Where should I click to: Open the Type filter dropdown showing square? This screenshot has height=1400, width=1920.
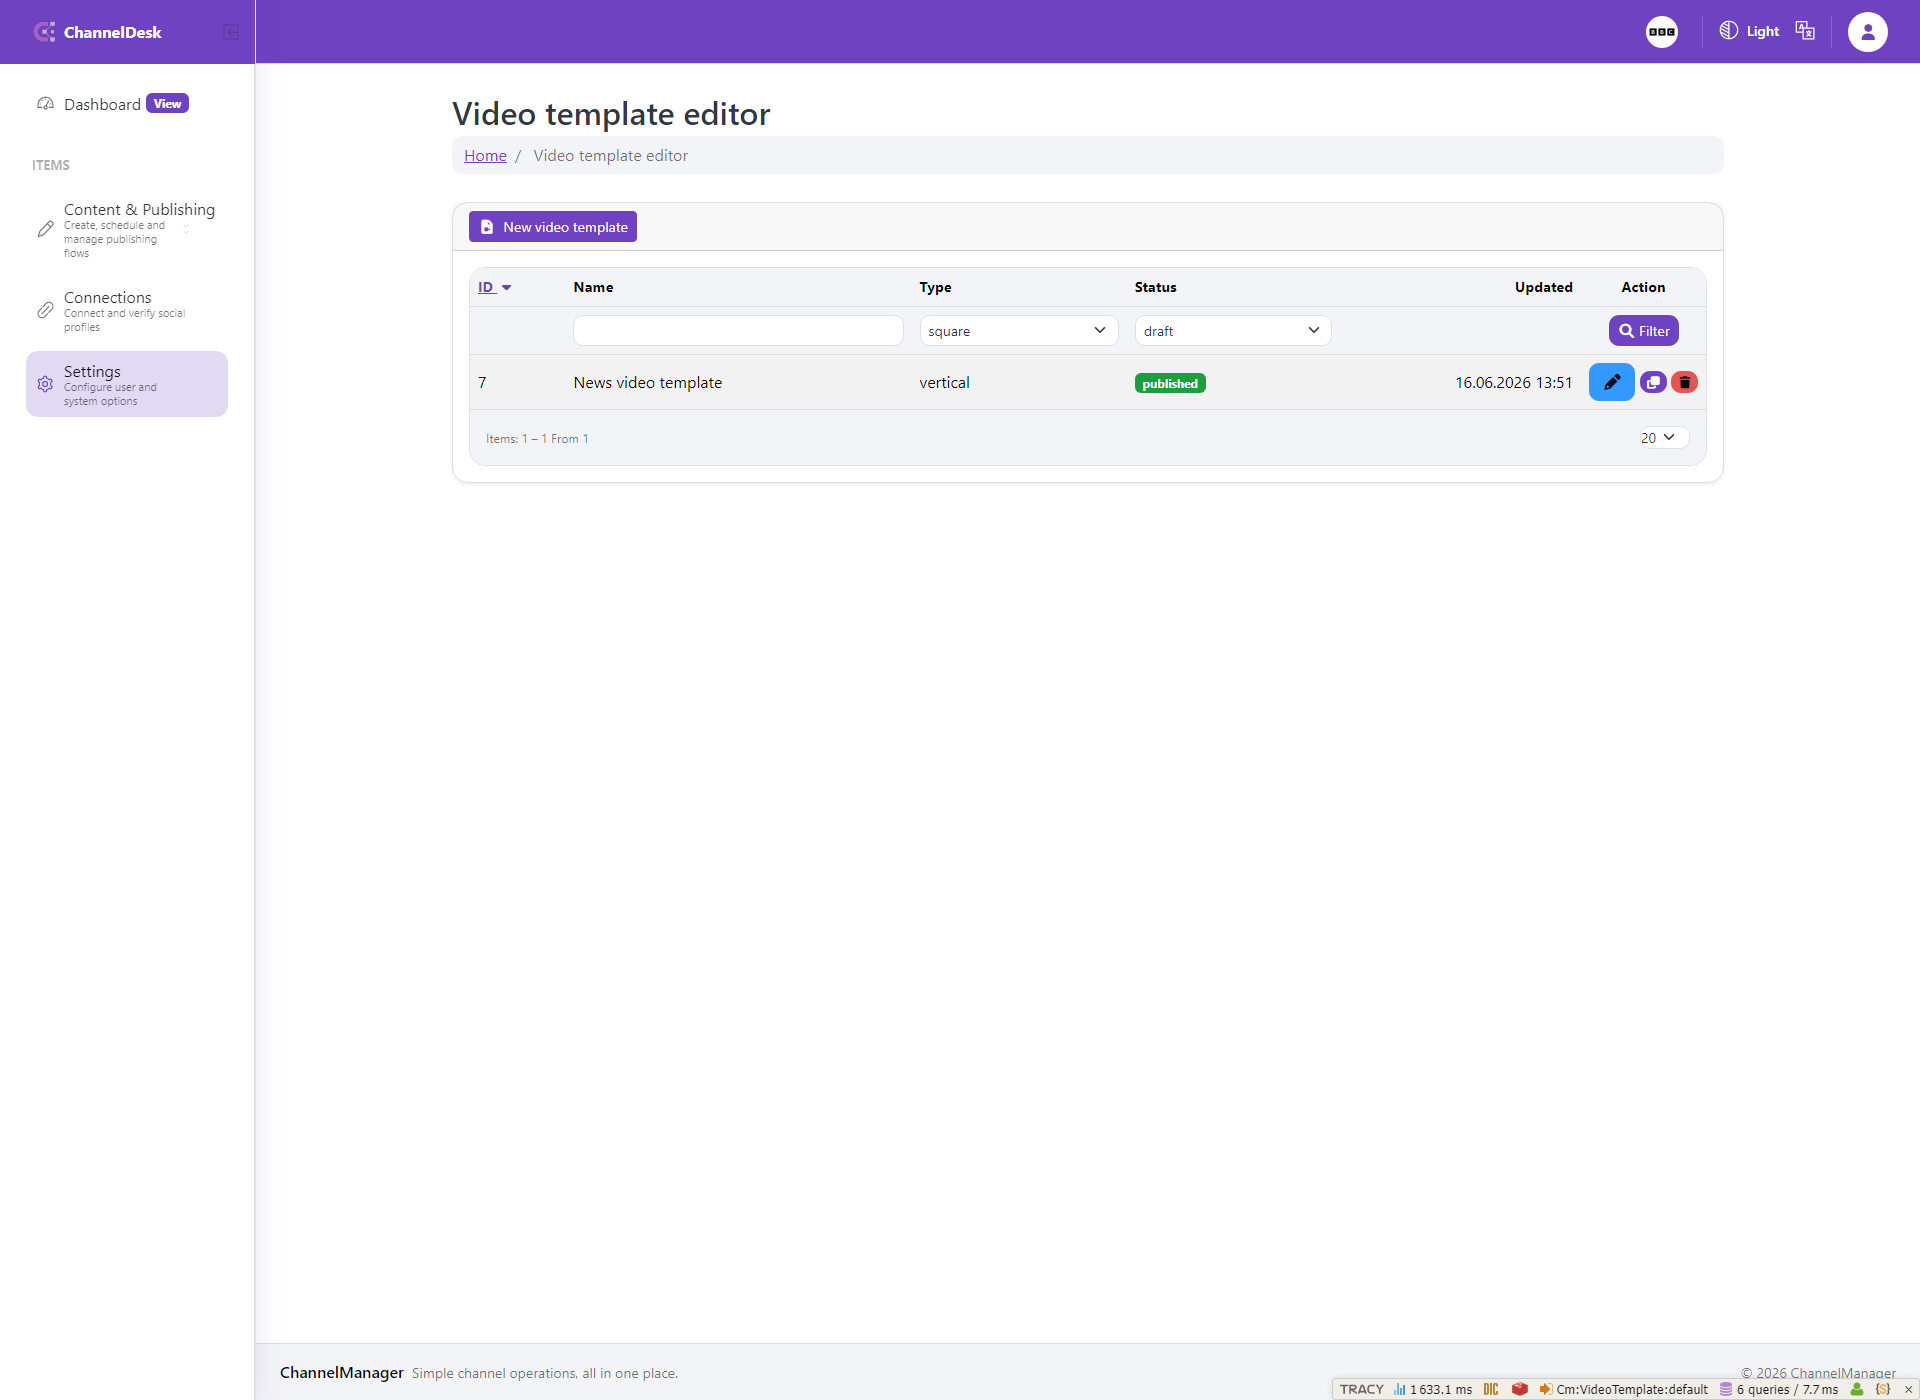pyautogui.click(x=1018, y=331)
